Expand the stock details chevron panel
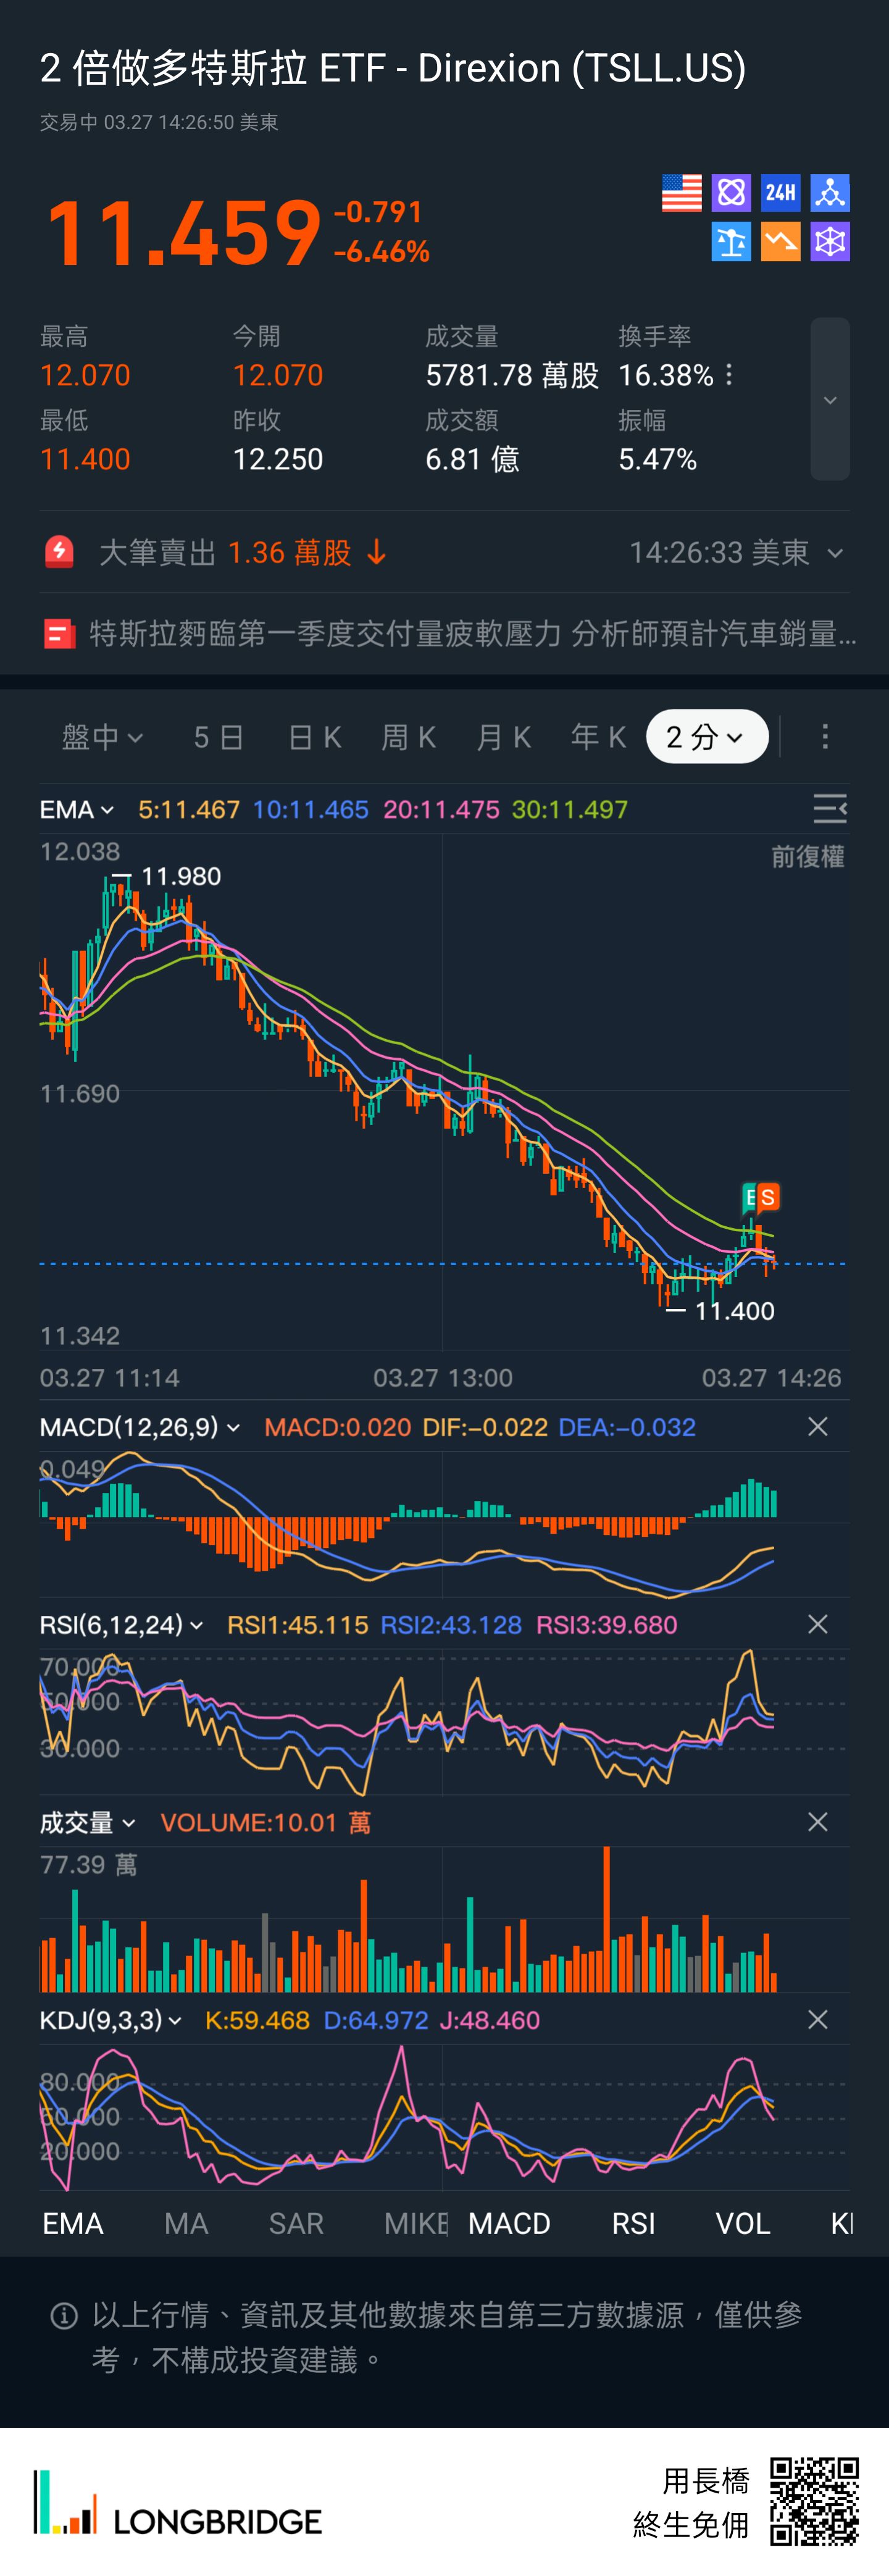The height and width of the screenshot is (2576, 889). [x=829, y=400]
